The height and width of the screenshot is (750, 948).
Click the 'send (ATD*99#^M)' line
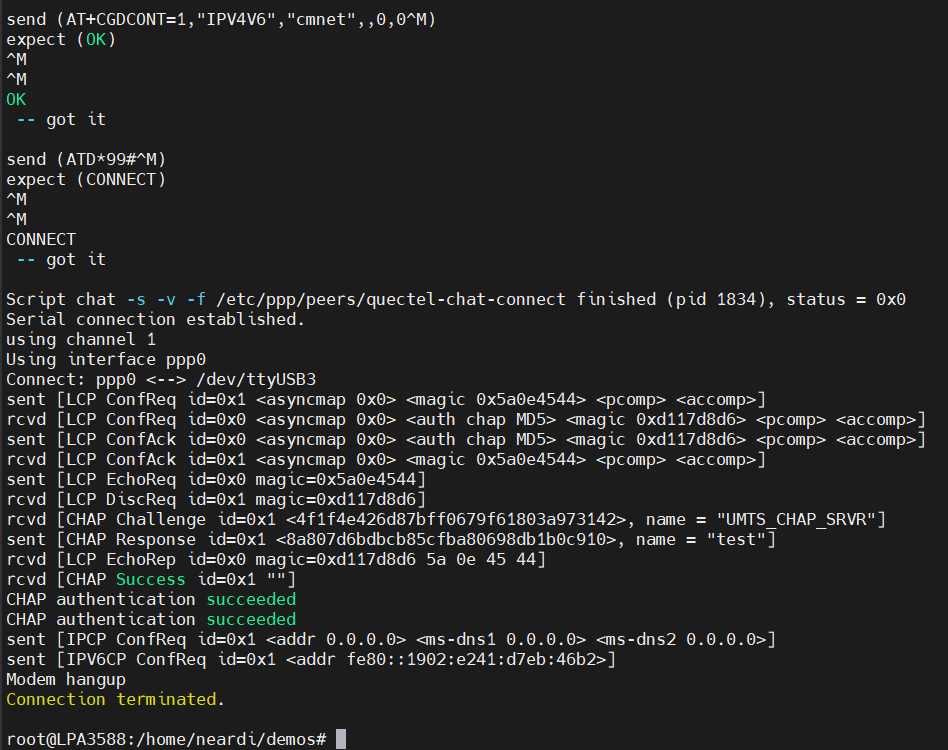click(86, 160)
